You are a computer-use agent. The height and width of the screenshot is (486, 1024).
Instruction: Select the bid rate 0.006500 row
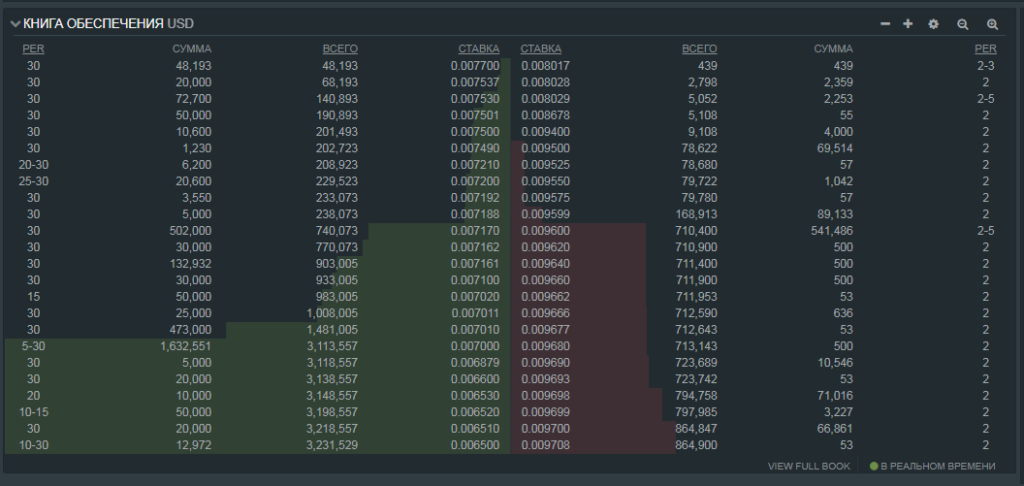coord(475,444)
